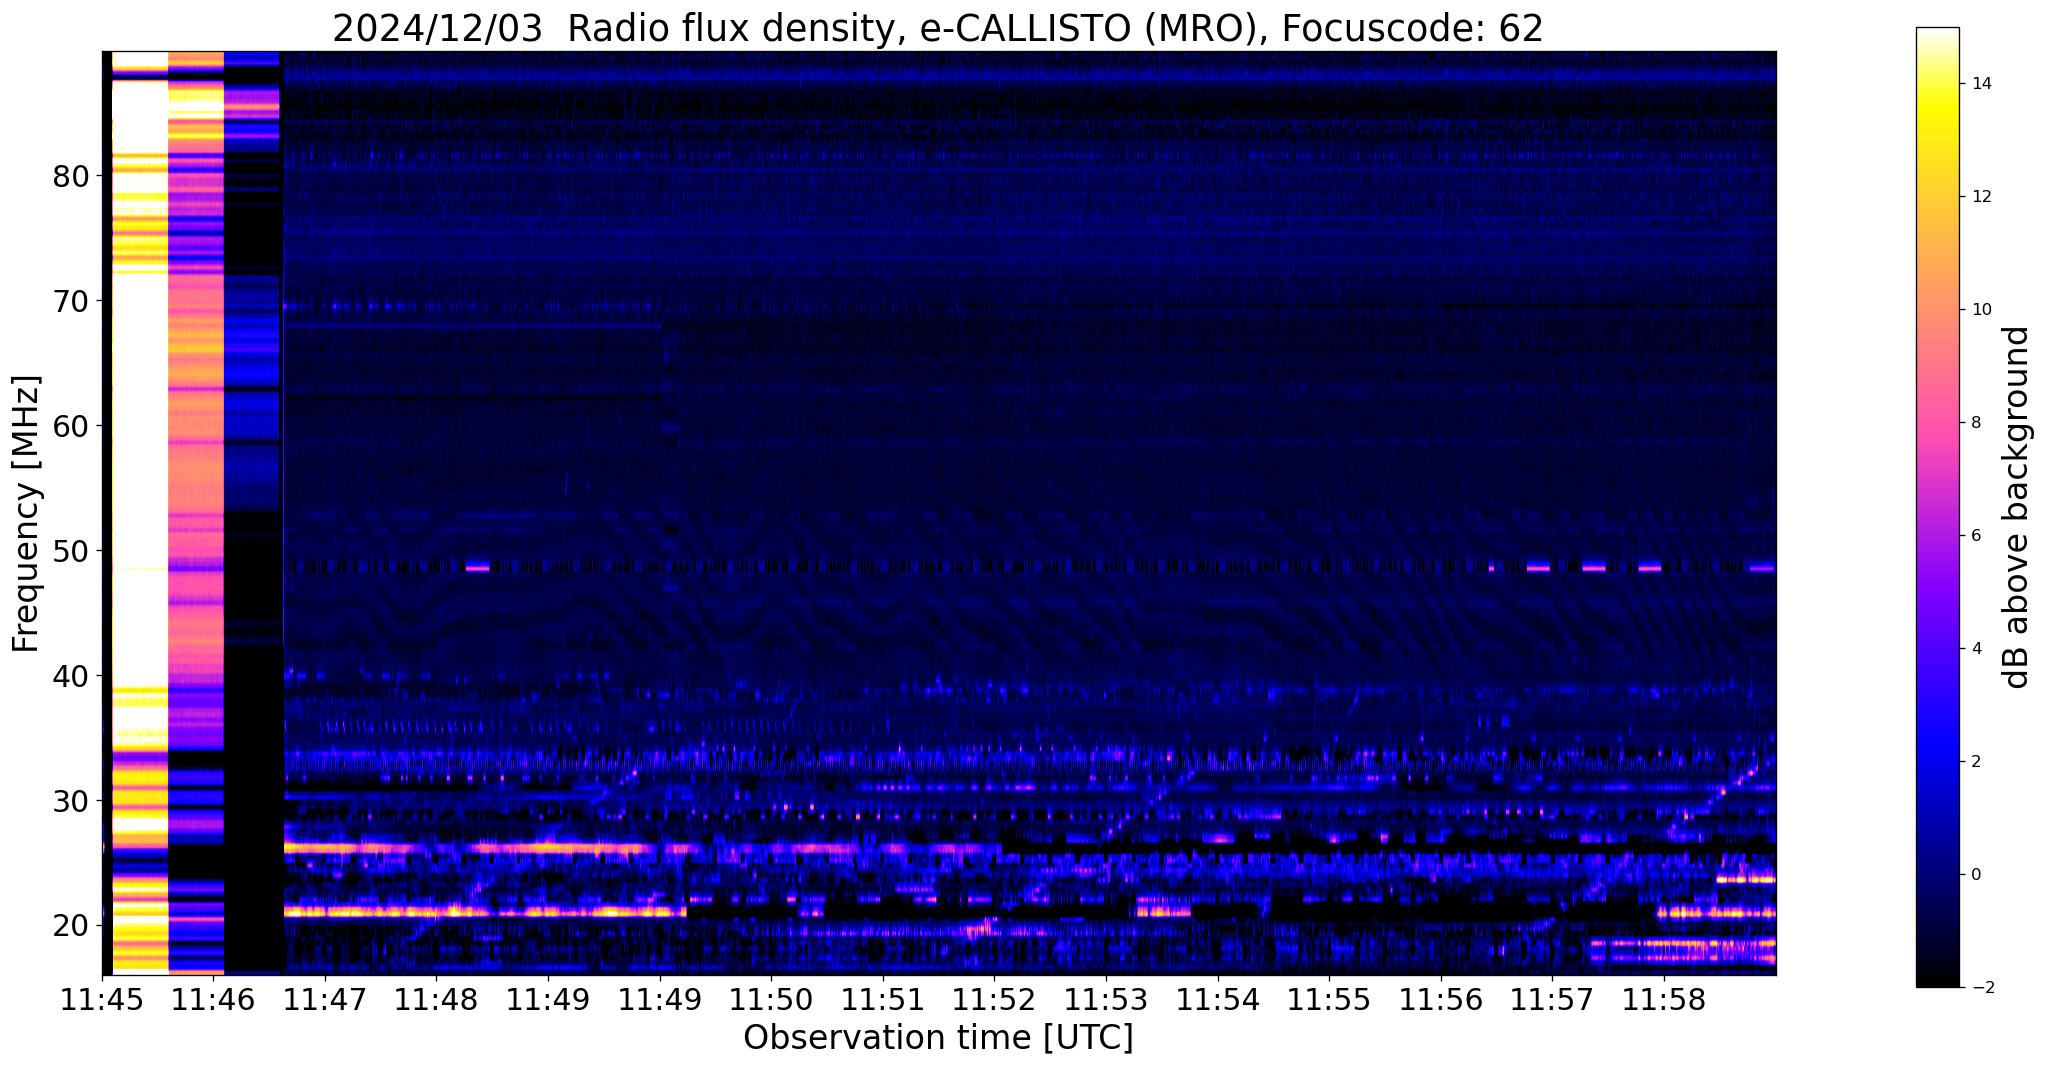Select the 11:46 time tick label

click(x=214, y=1000)
